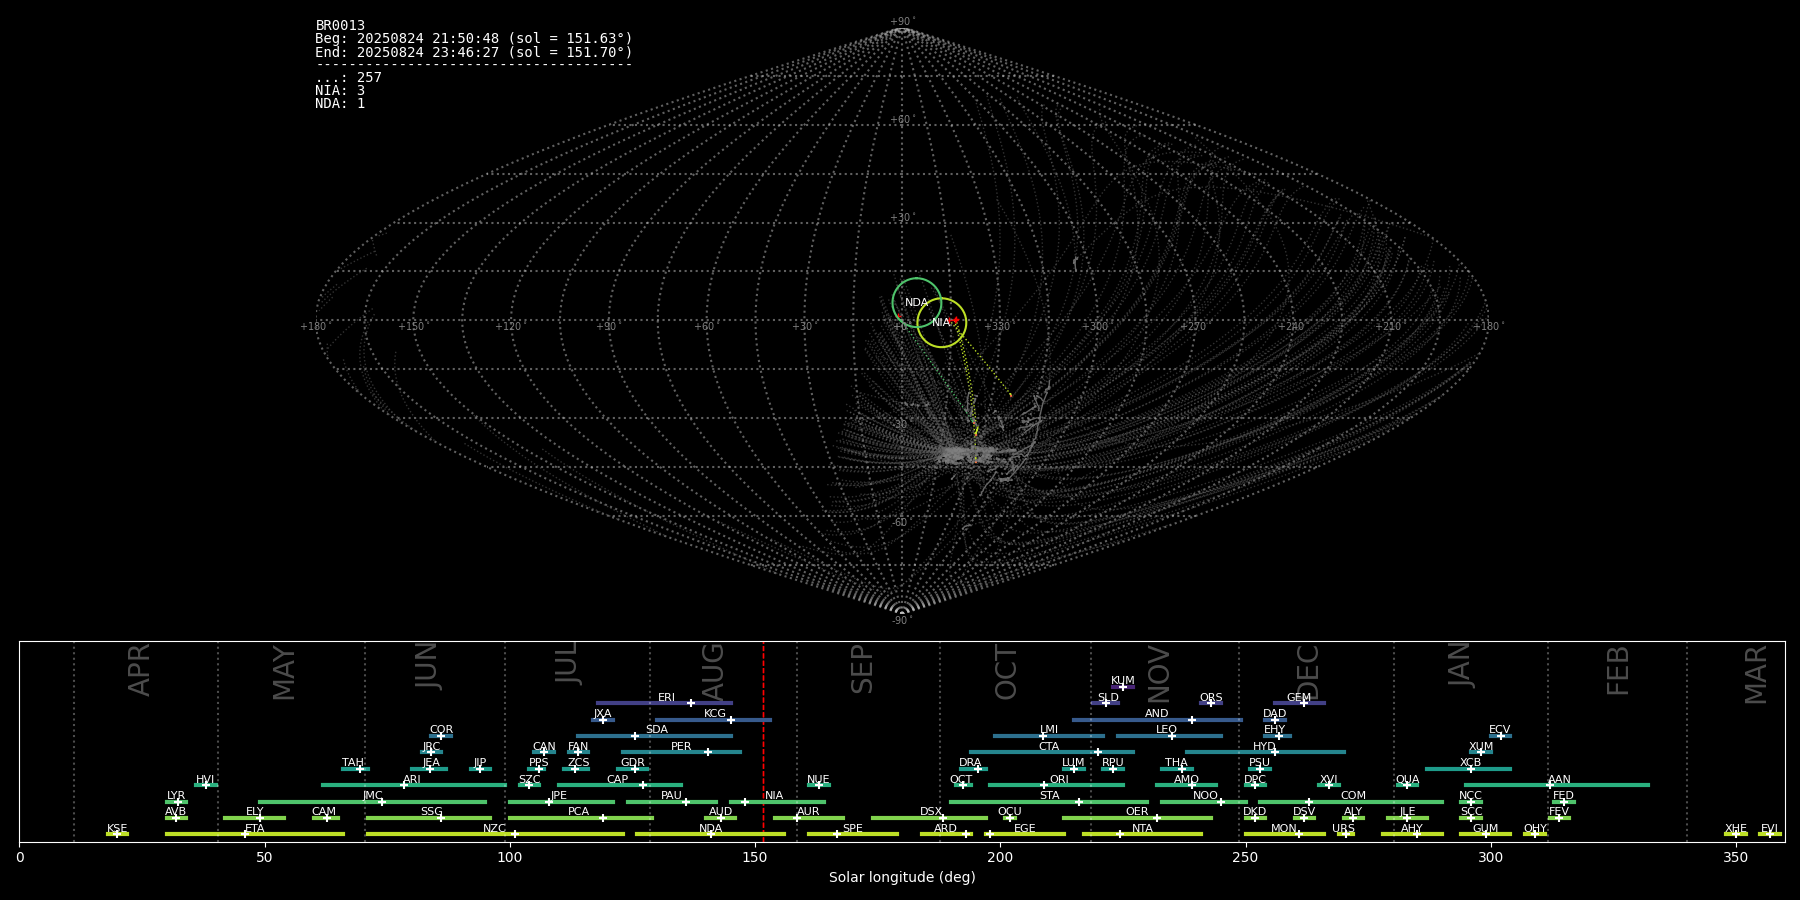Click the +300 longitude label on map
Image resolution: width=1800 pixels, height=900 pixels.
[1095, 327]
